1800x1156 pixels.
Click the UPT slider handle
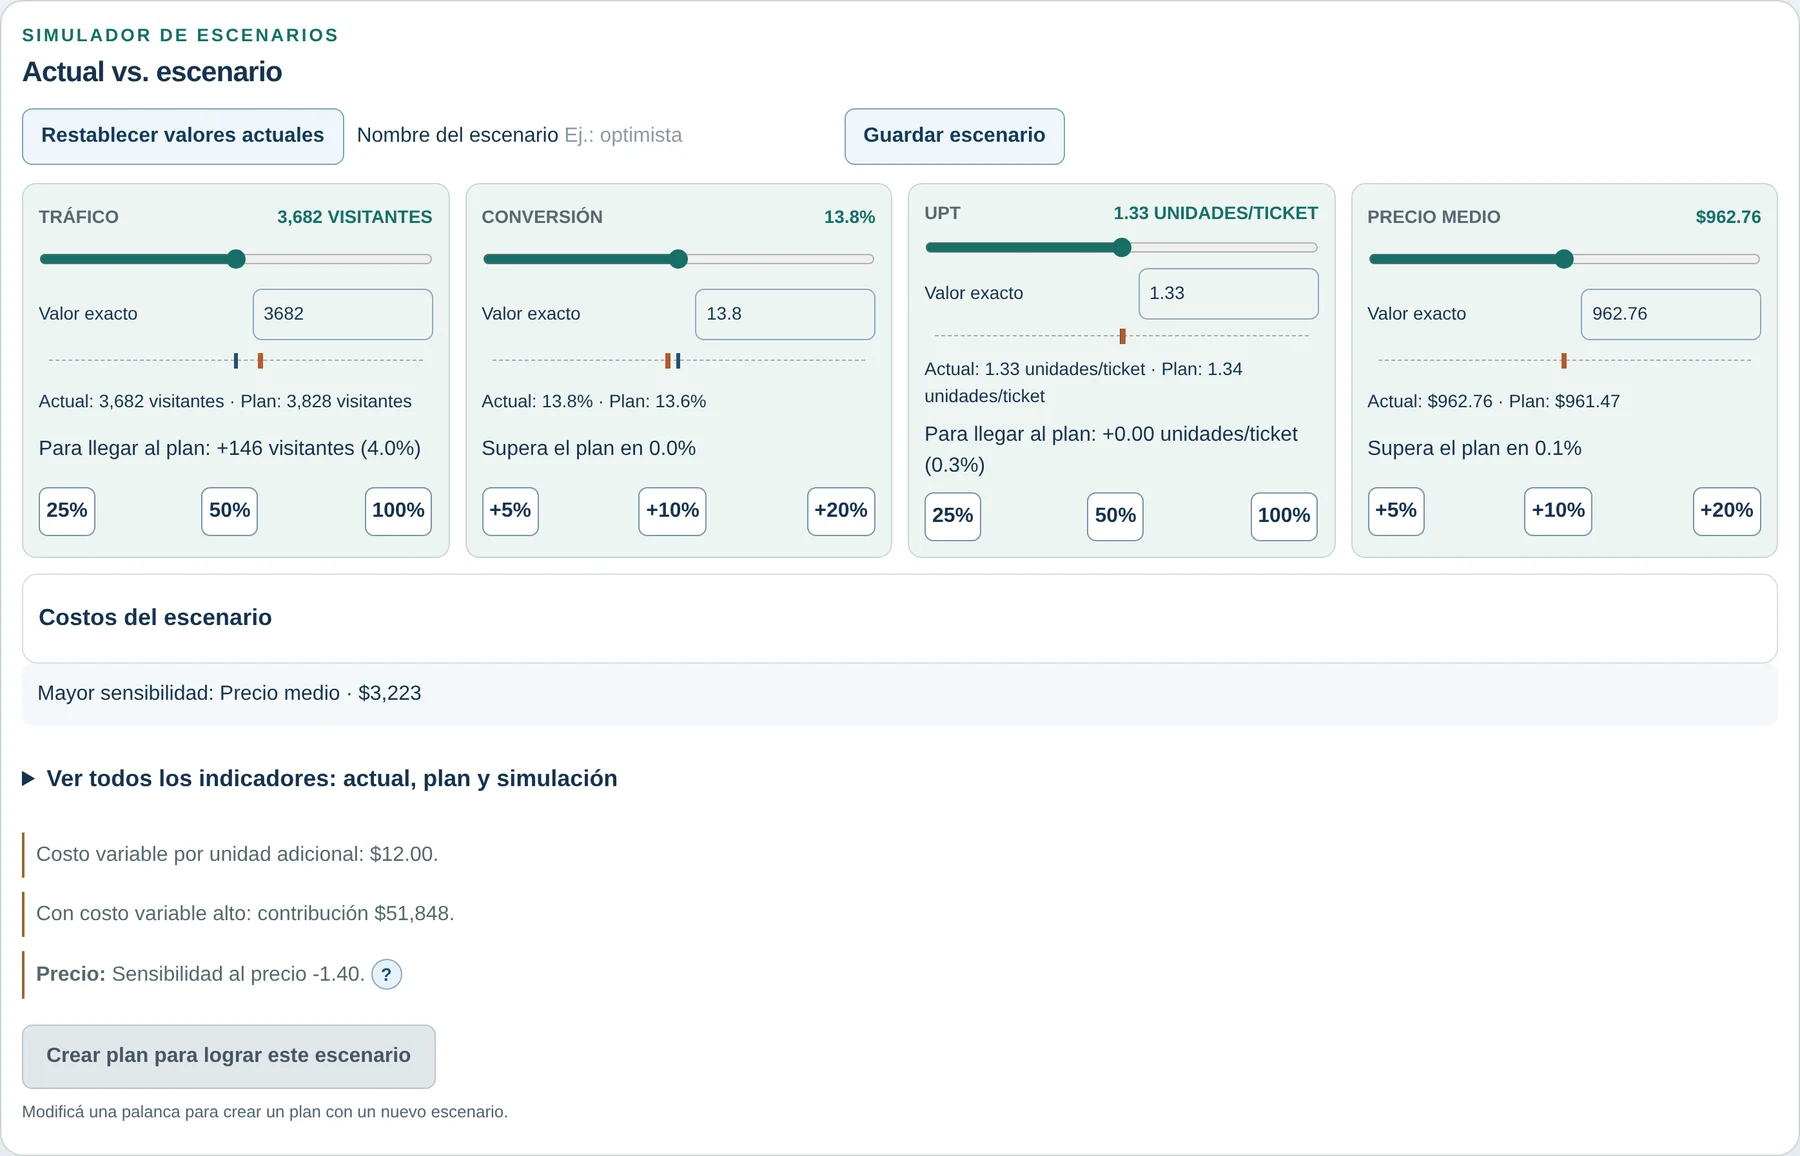pyautogui.click(x=1122, y=247)
